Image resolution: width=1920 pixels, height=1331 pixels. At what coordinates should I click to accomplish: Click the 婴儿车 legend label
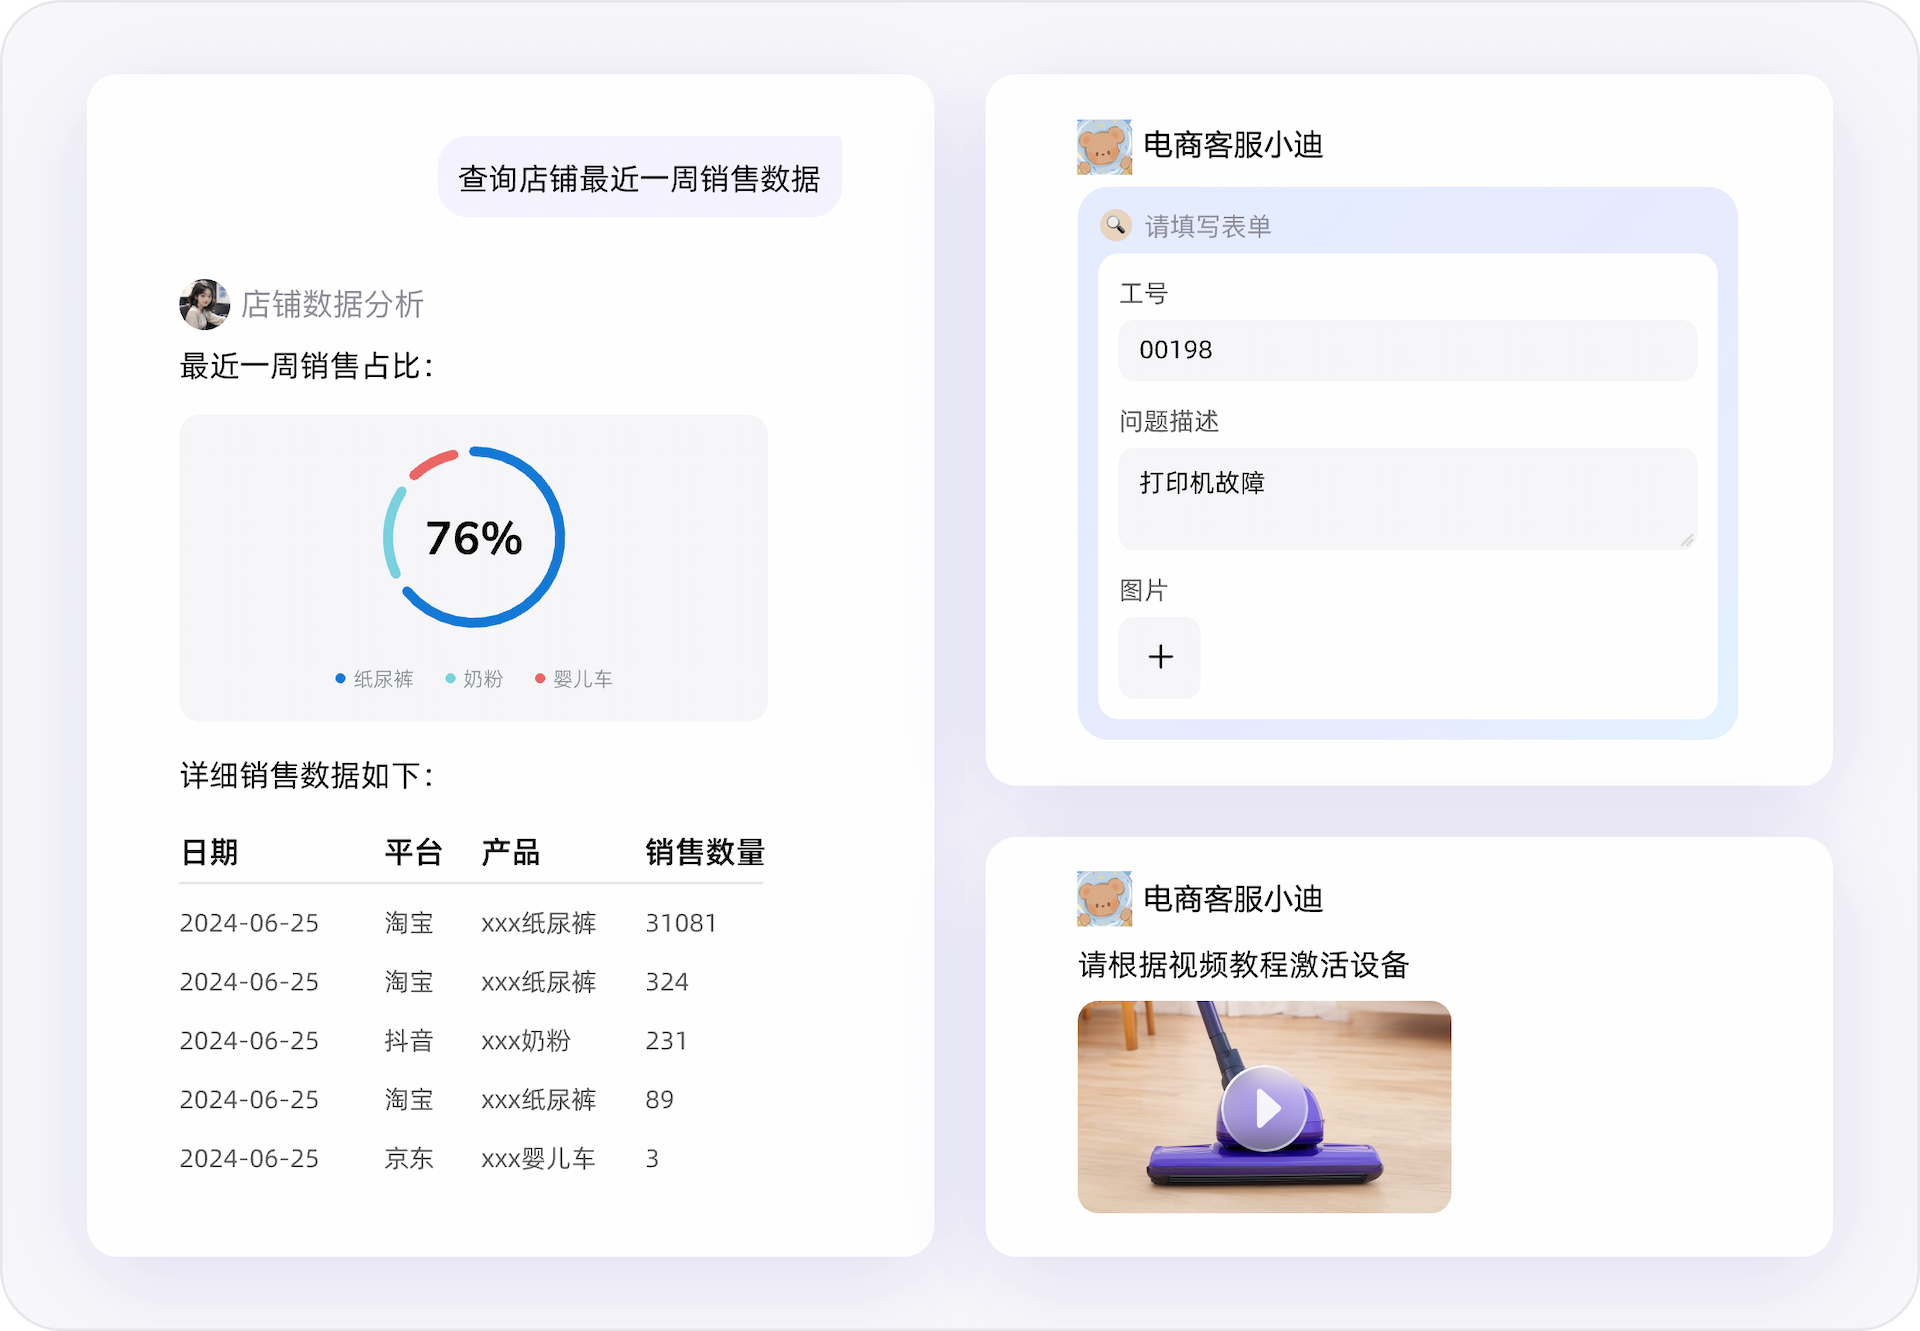(583, 679)
